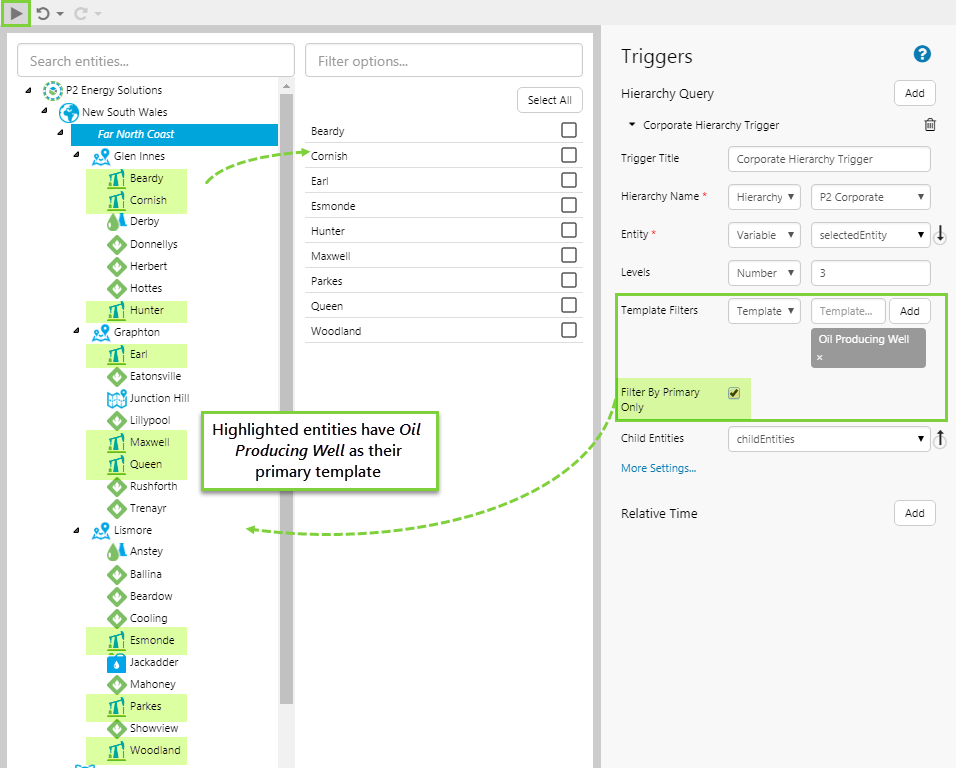Click the down arrow beside selectedEntity
Viewport: 956px width, 768px height.
pyautogui.click(x=940, y=234)
